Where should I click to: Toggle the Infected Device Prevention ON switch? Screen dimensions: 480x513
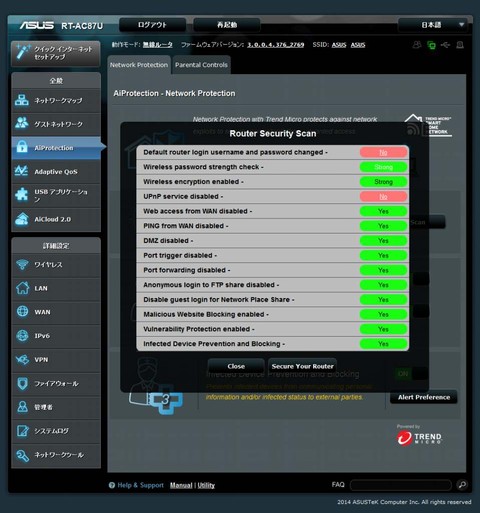coord(411,374)
